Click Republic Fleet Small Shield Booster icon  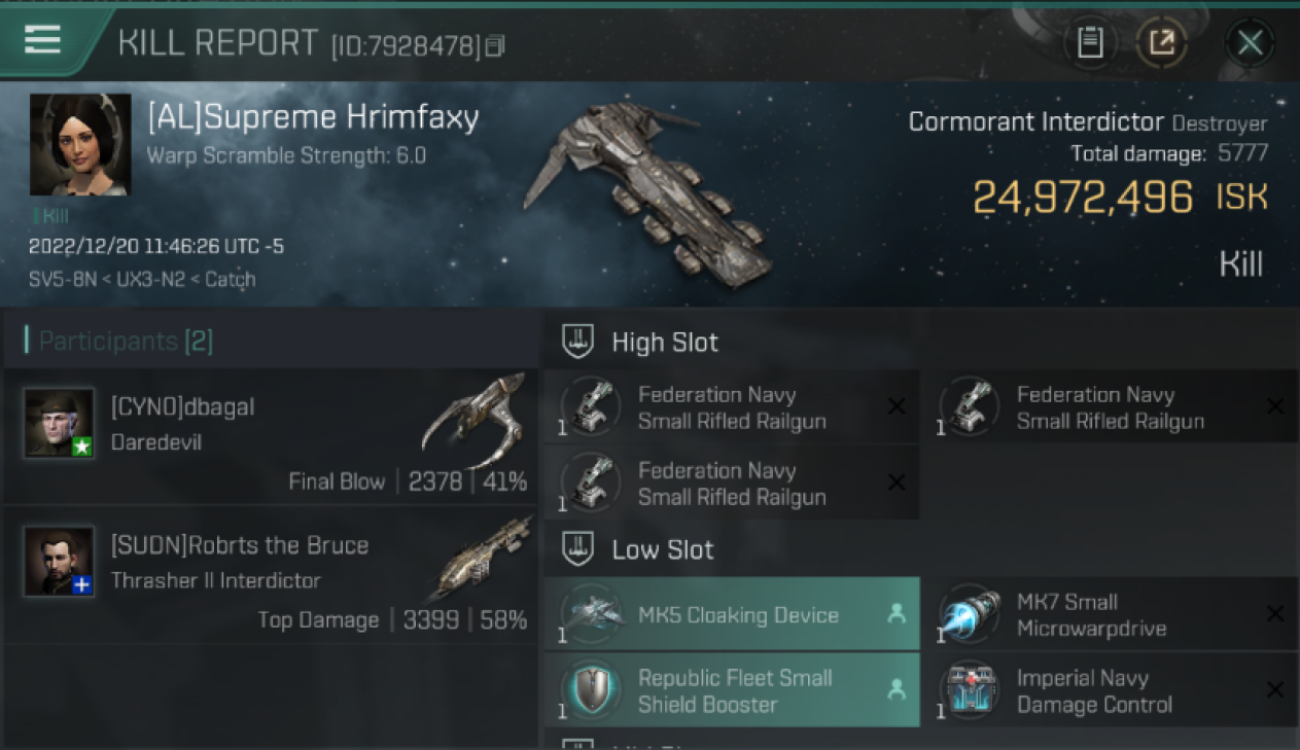pos(591,690)
